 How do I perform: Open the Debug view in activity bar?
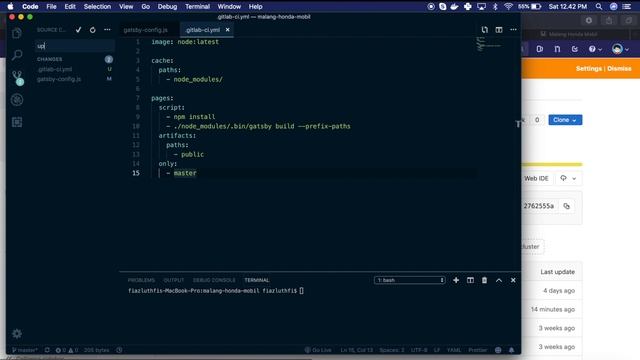click(17, 100)
